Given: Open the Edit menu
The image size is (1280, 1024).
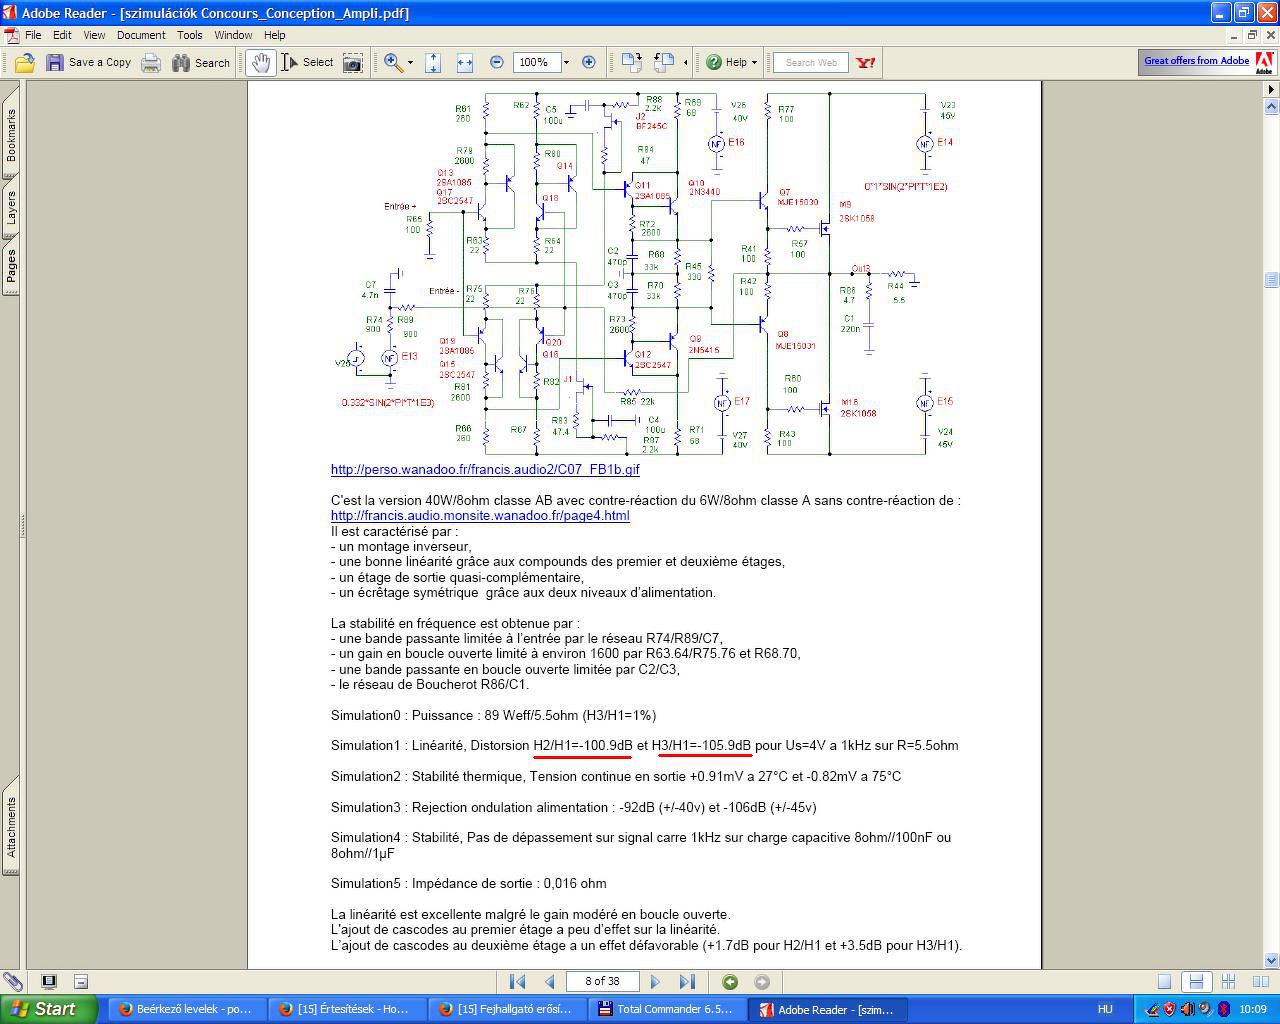Looking at the screenshot, I should click(x=62, y=35).
